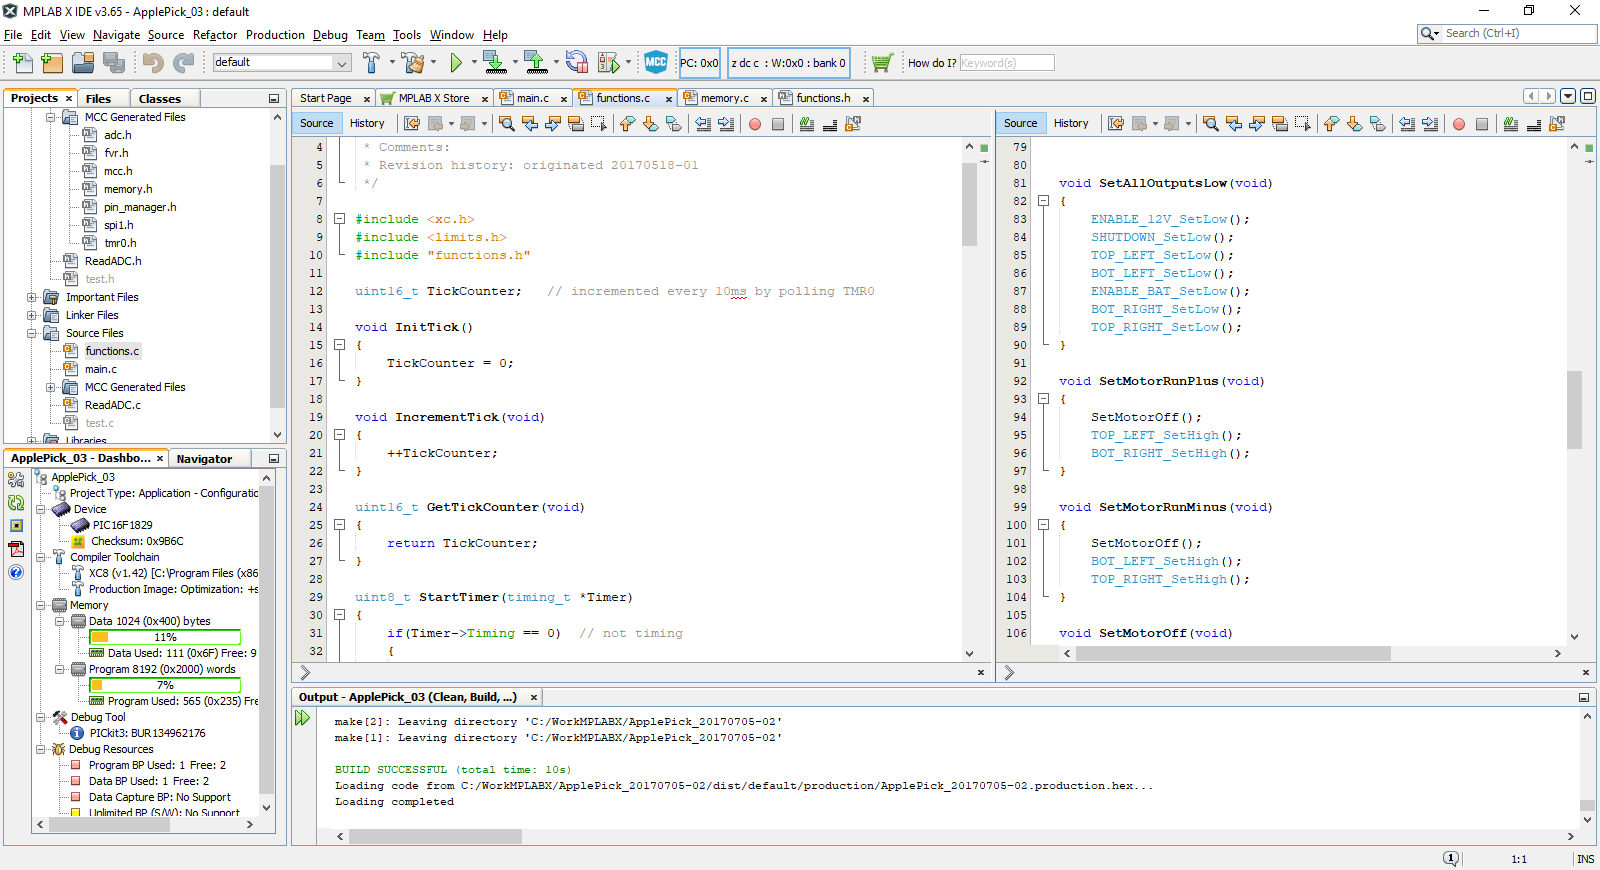Viewport: 1600px width, 870px height.
Task: Click the Data memory 11% usage bar
Action: point(165,637)
